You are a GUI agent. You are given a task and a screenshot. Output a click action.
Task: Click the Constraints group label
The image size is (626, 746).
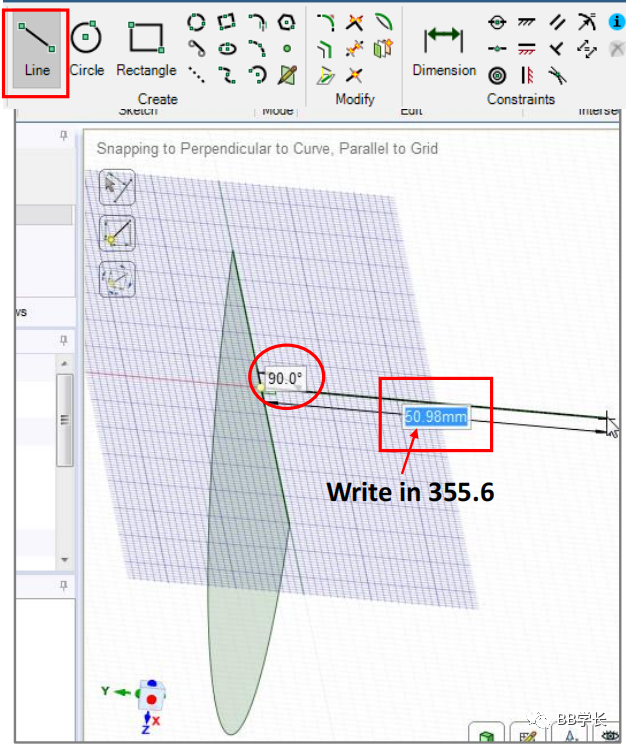(521, 99)
